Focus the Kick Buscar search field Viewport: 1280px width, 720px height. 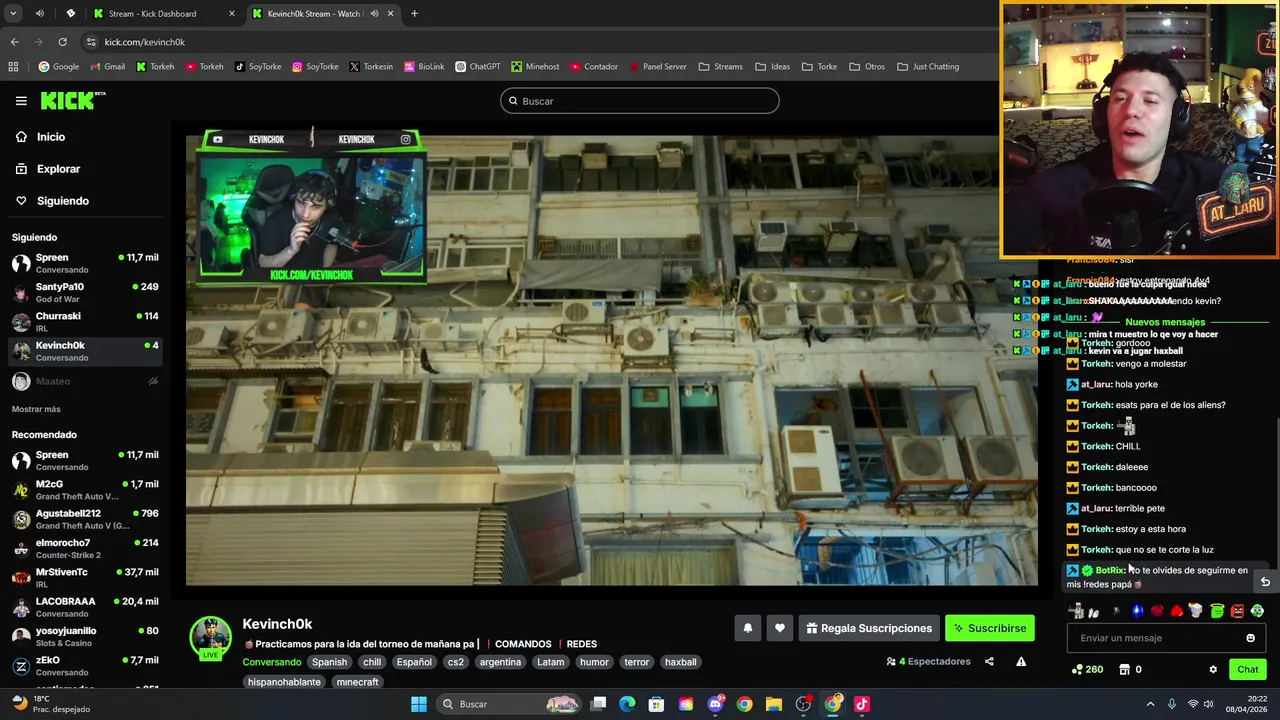[x=640, y=101]
